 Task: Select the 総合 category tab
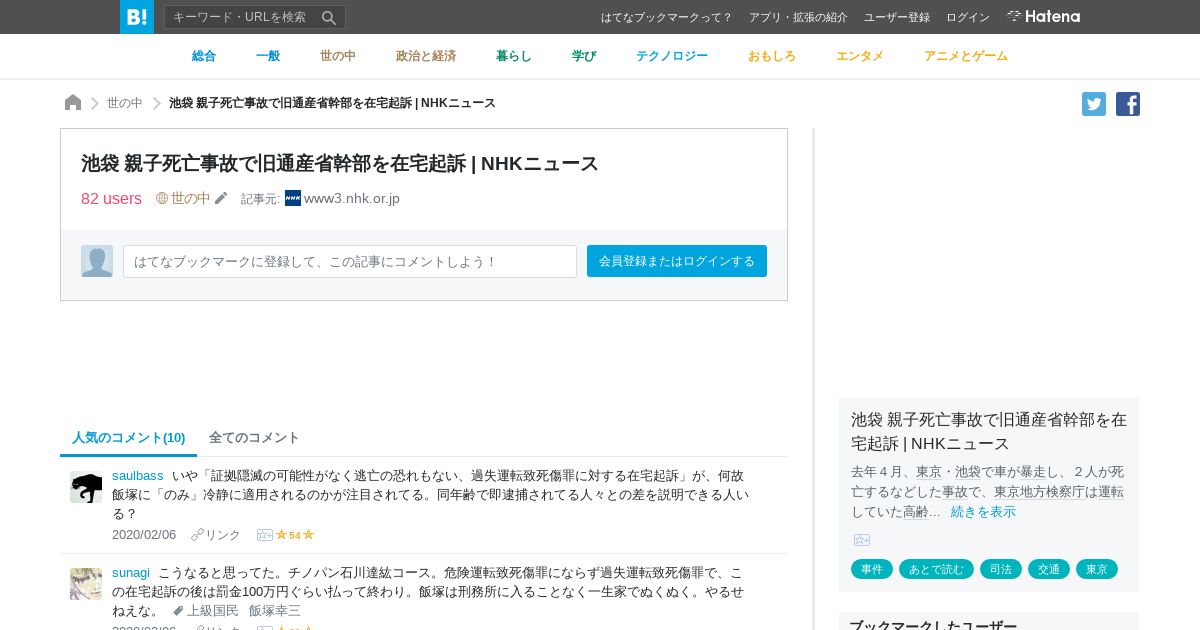[x=204, y=56]
